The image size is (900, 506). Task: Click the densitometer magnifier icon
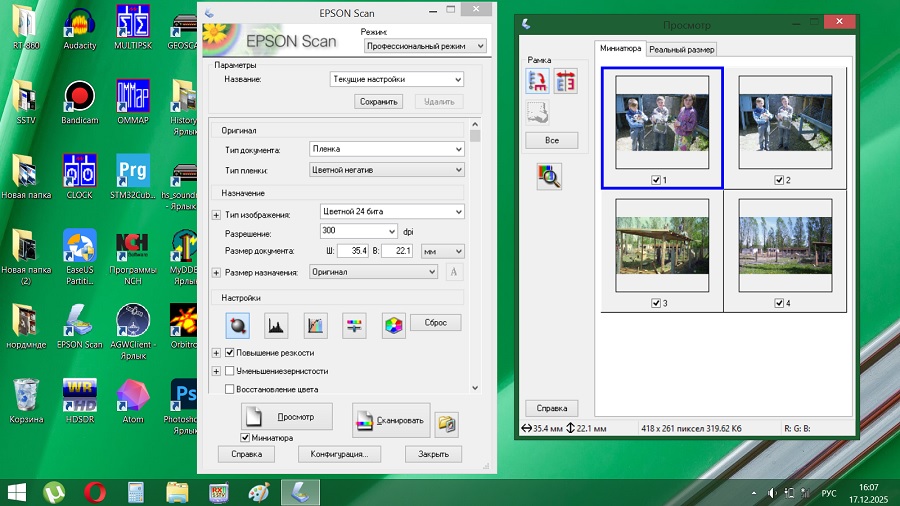(549, 177)
